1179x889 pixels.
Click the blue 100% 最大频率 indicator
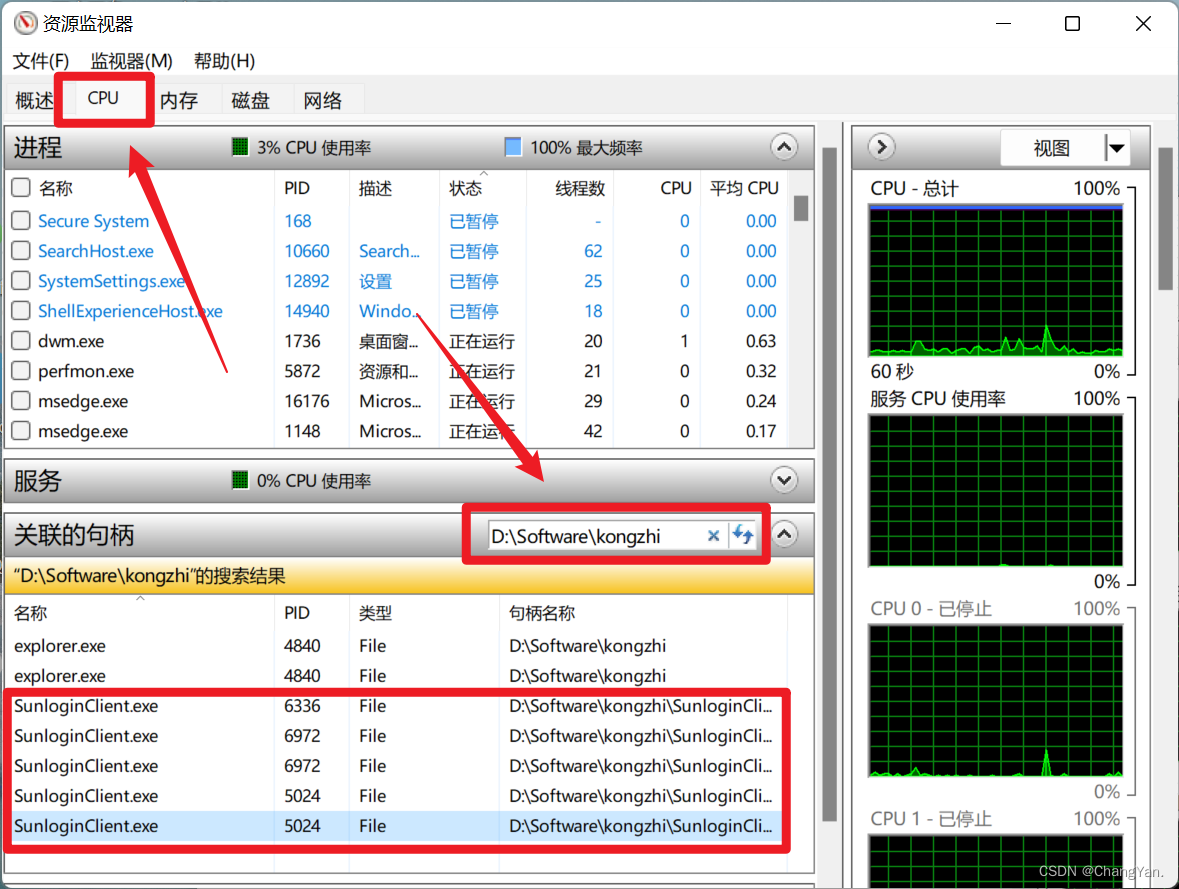513,147
